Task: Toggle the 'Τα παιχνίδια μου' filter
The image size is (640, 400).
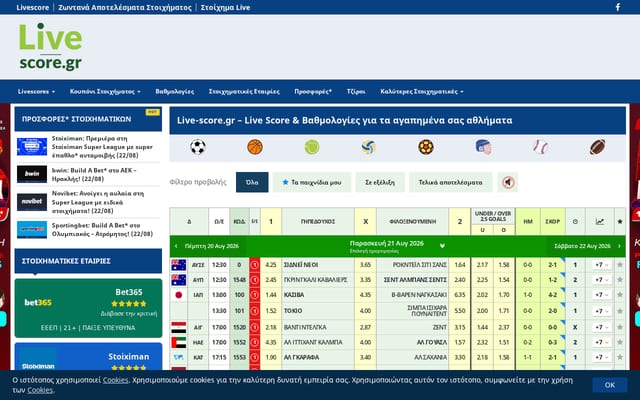Action: [x=312, y=182]
